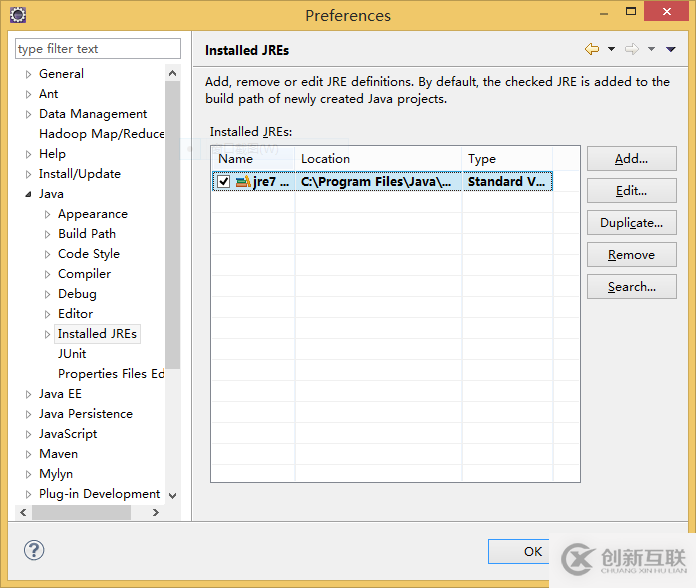Click the forward navigation arrow icon
Viewport: 696px width, 588px height.
pyautogui.click(x=631, y=49)
